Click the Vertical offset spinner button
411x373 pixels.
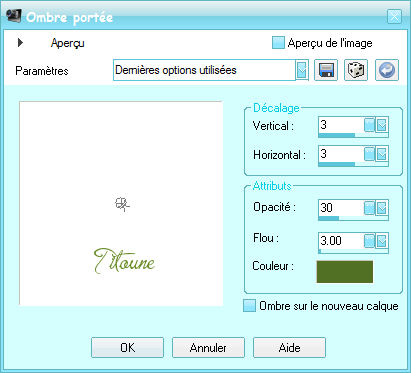(x=369, y=125)
